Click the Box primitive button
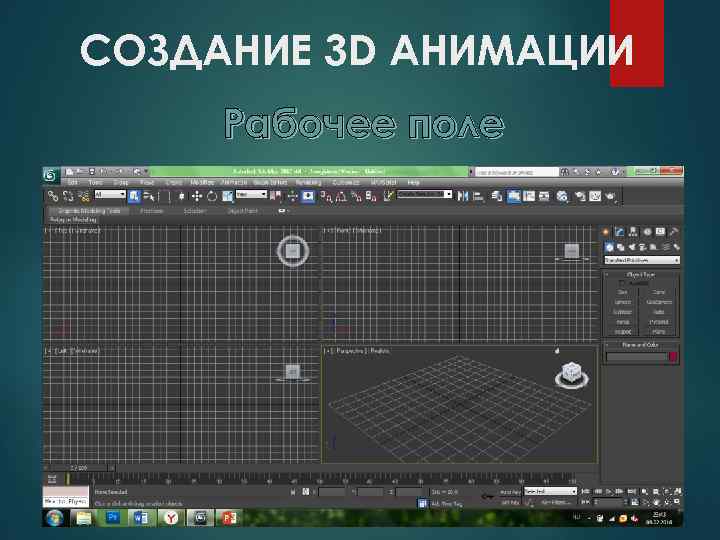The height and width of the screenshot is (540, 720). 622,292
